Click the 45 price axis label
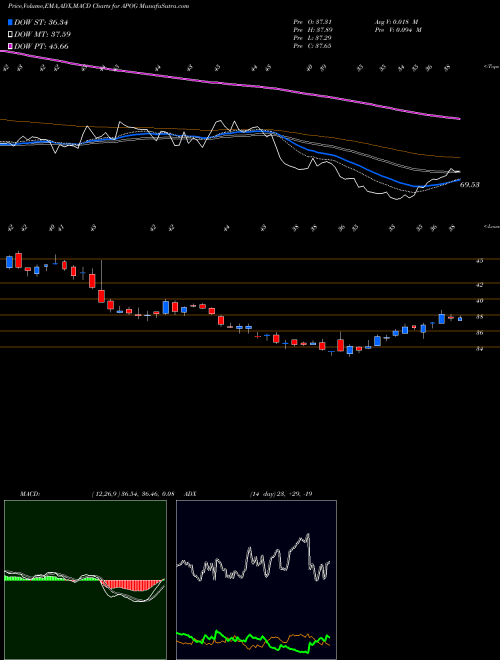This screenshot has height=660, width=500. pyautogui.click(x=479, y=261)
